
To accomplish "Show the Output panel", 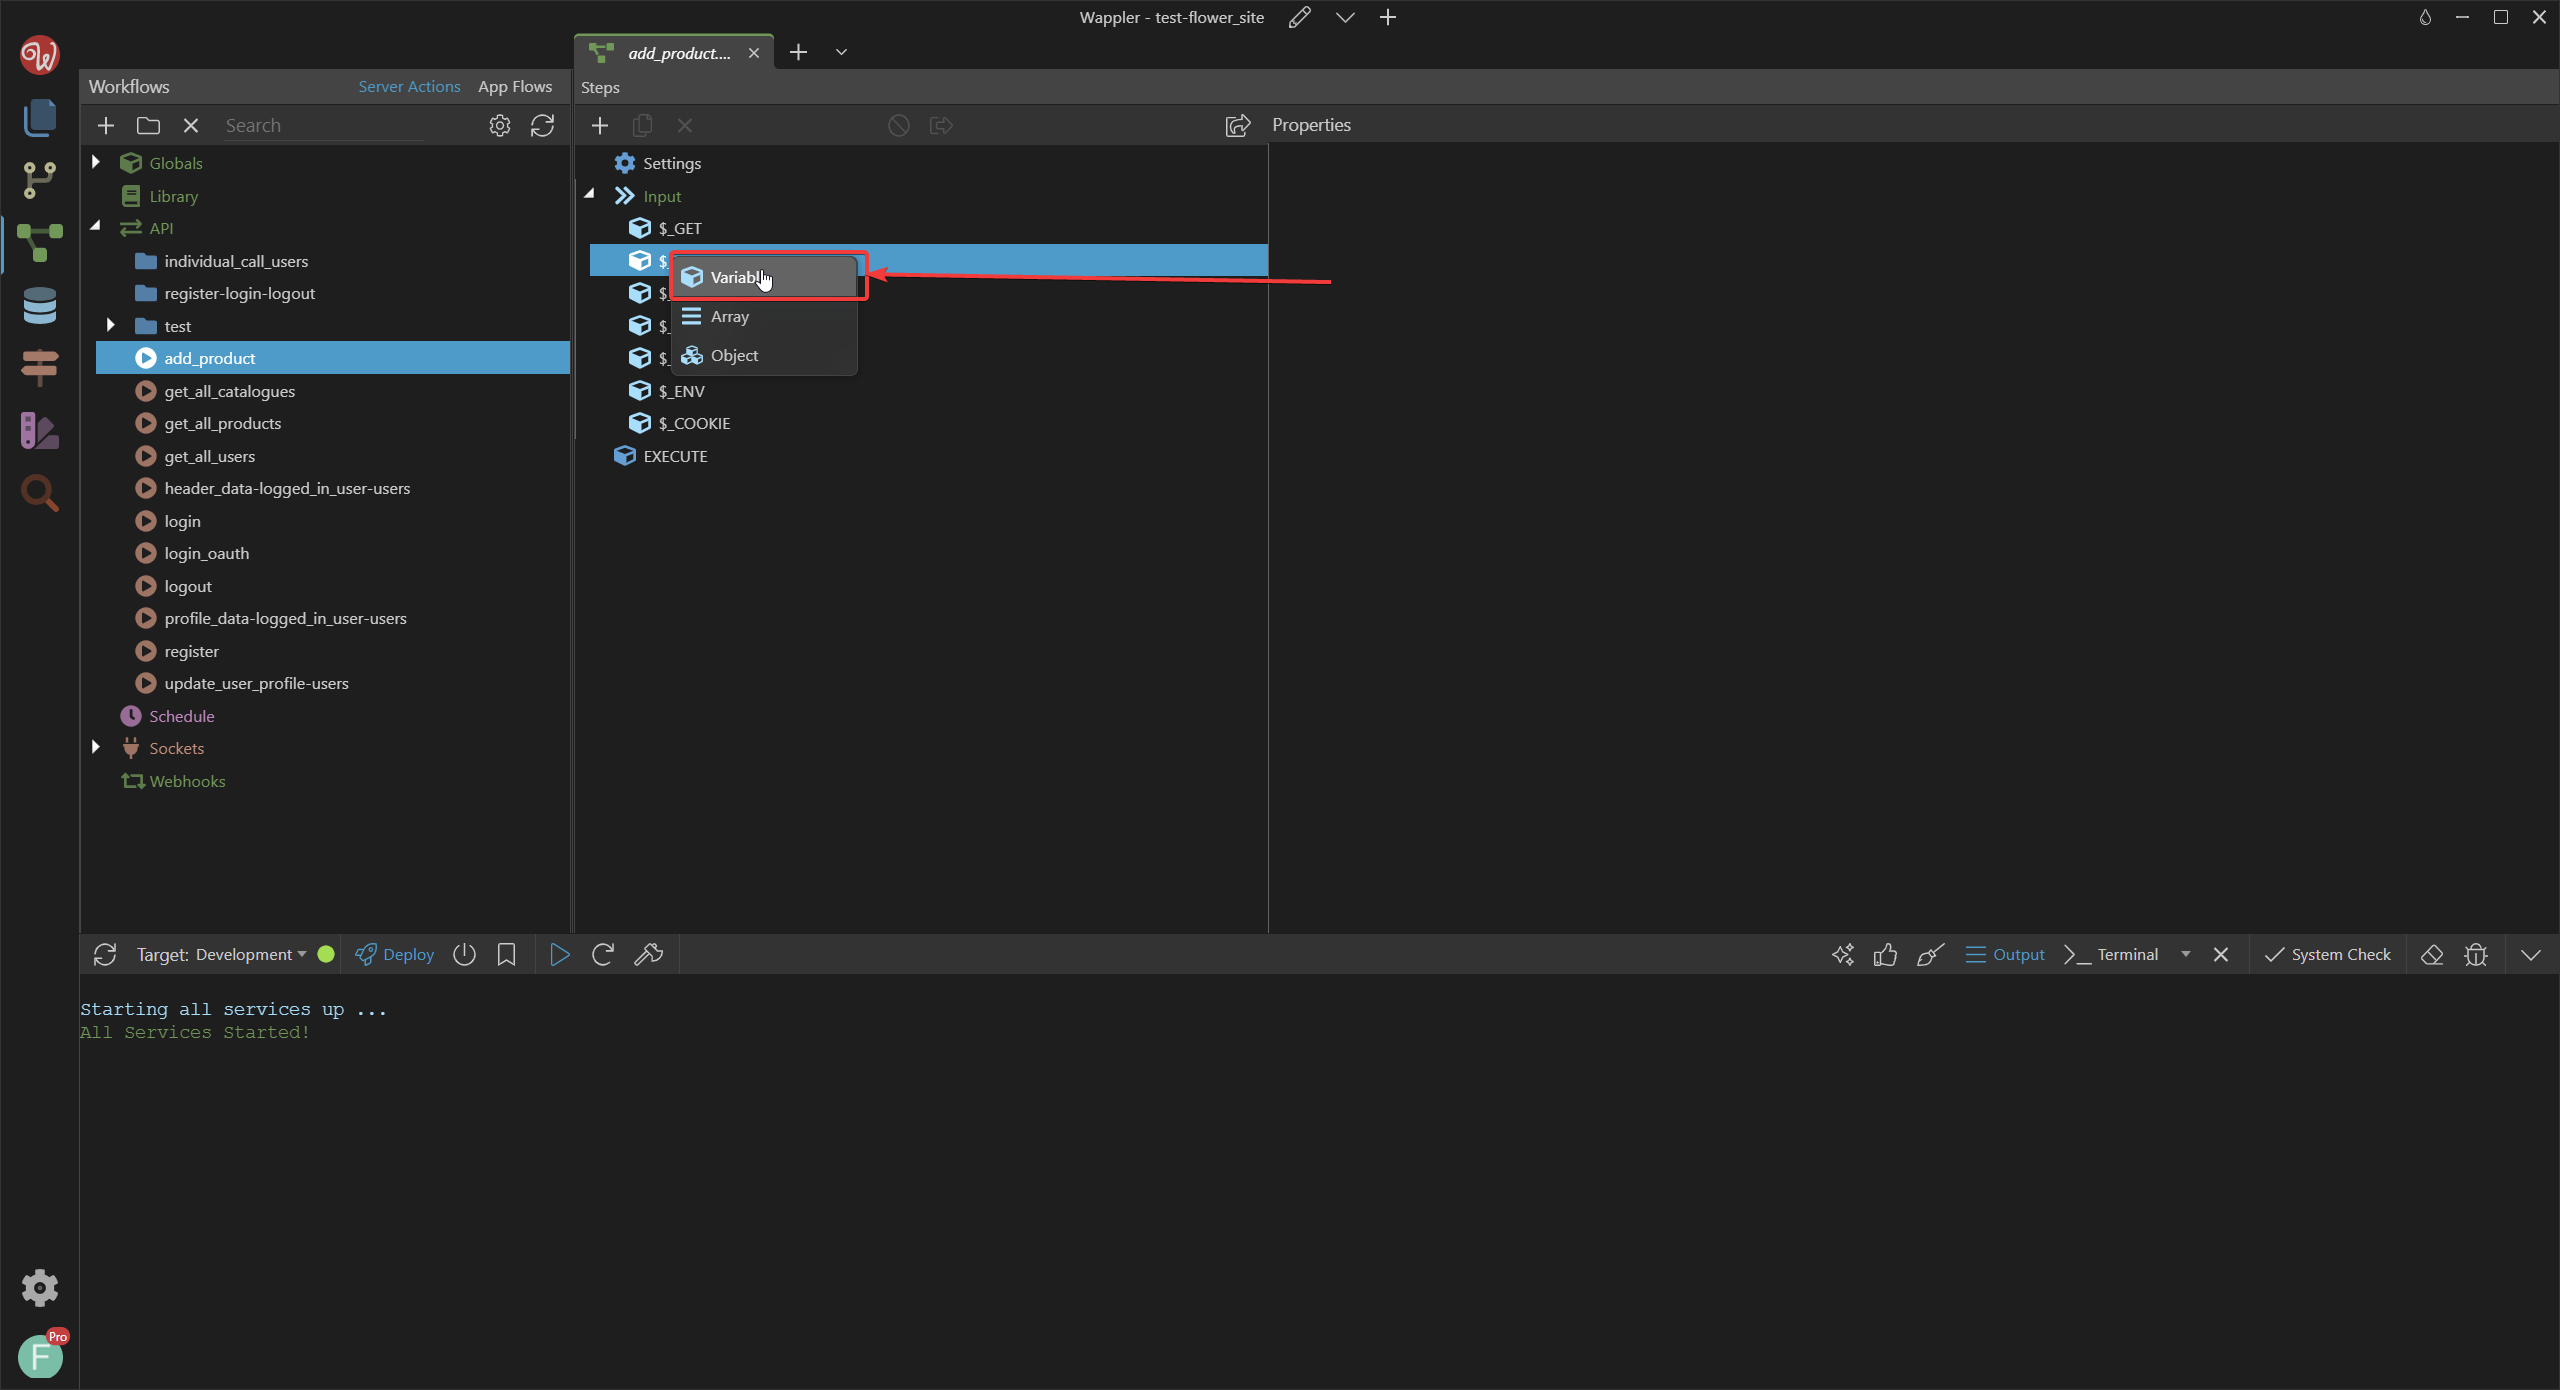I will (x=2005, y=954).
